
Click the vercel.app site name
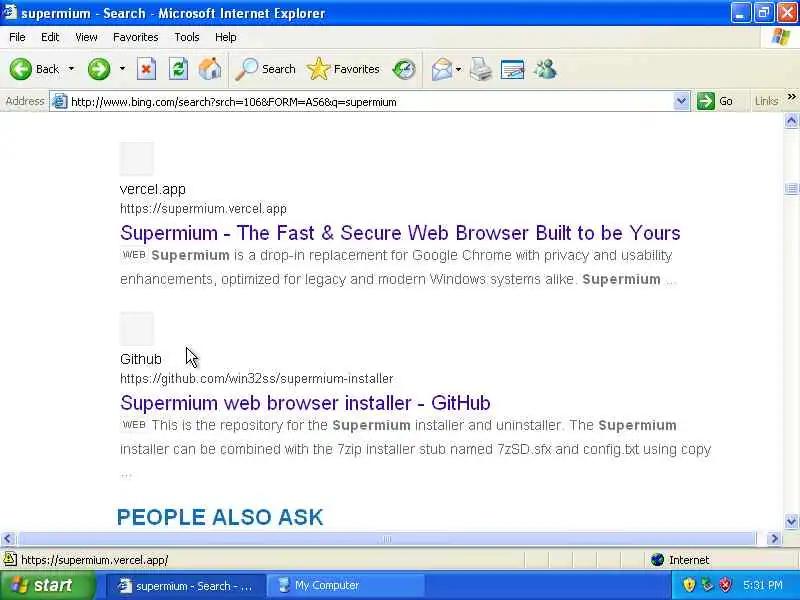click(153, 189)
